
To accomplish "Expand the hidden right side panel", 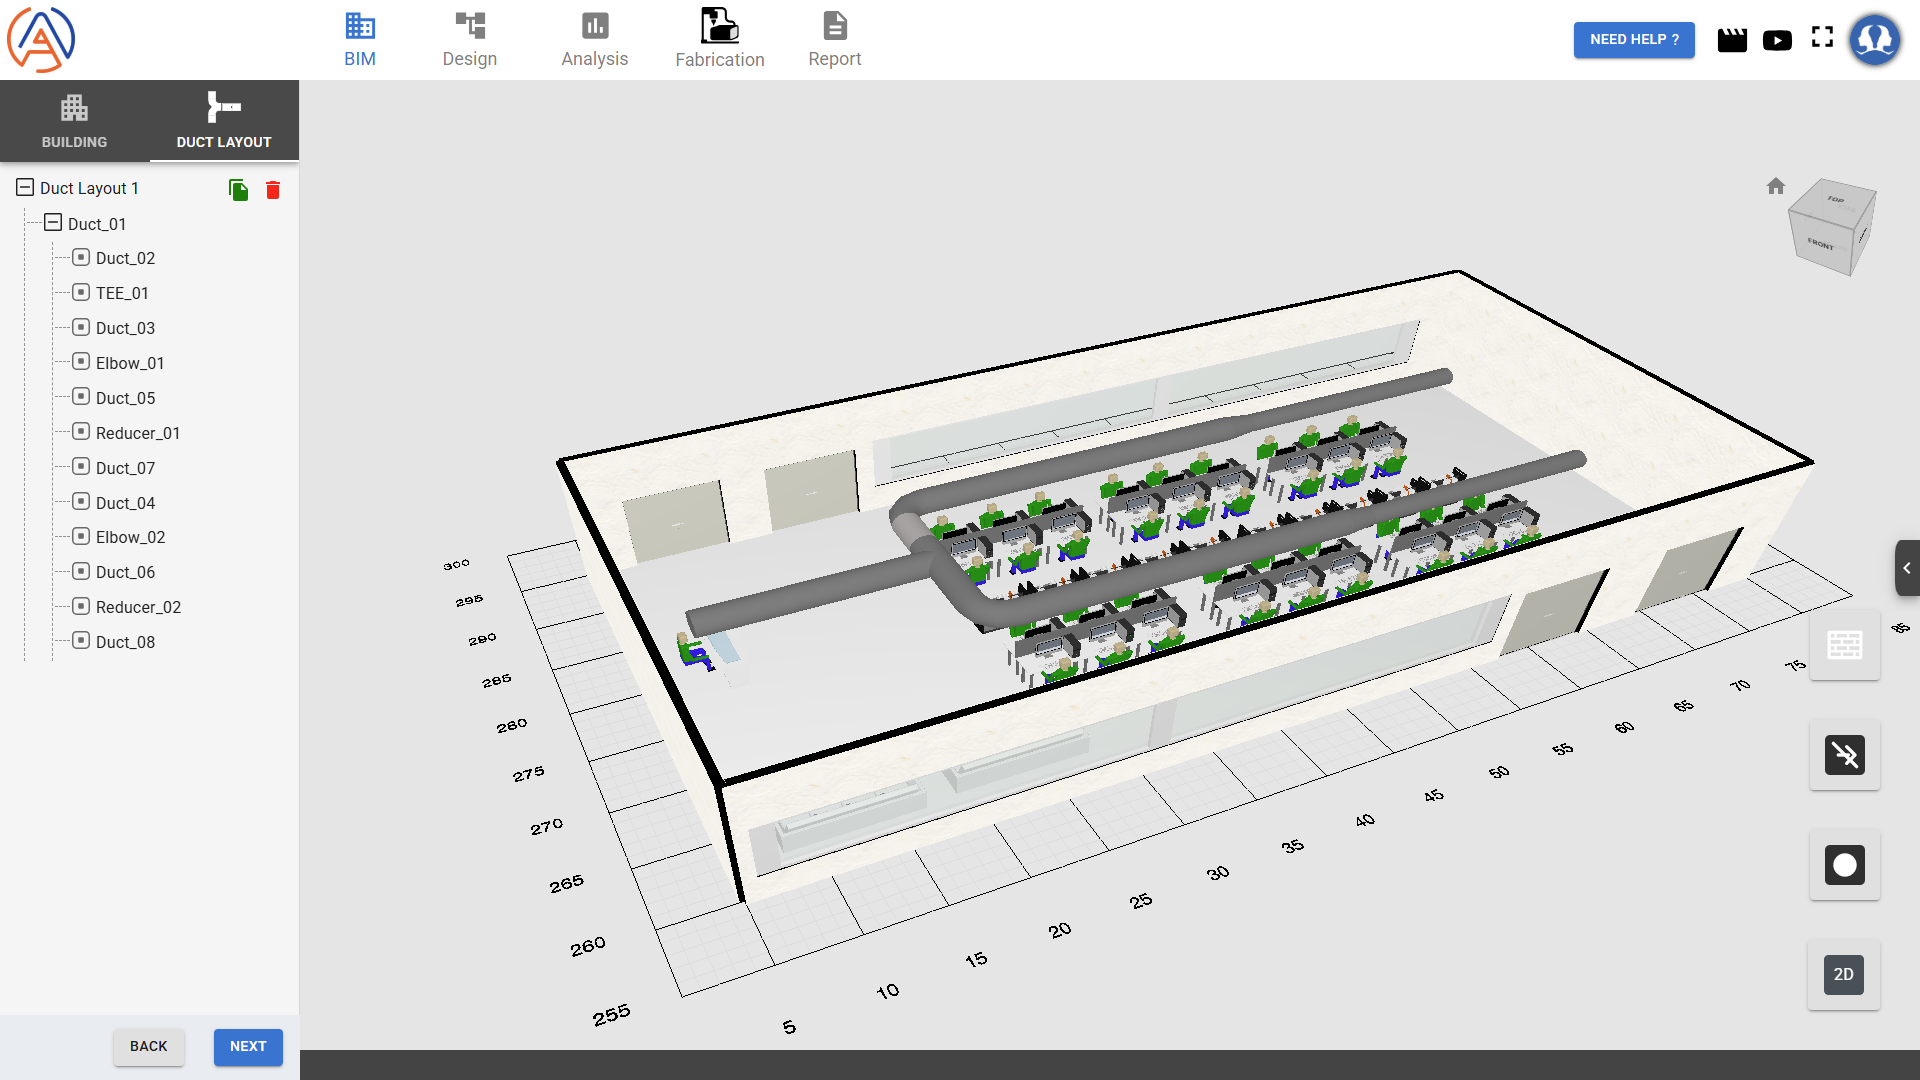I will point(1906,568).
